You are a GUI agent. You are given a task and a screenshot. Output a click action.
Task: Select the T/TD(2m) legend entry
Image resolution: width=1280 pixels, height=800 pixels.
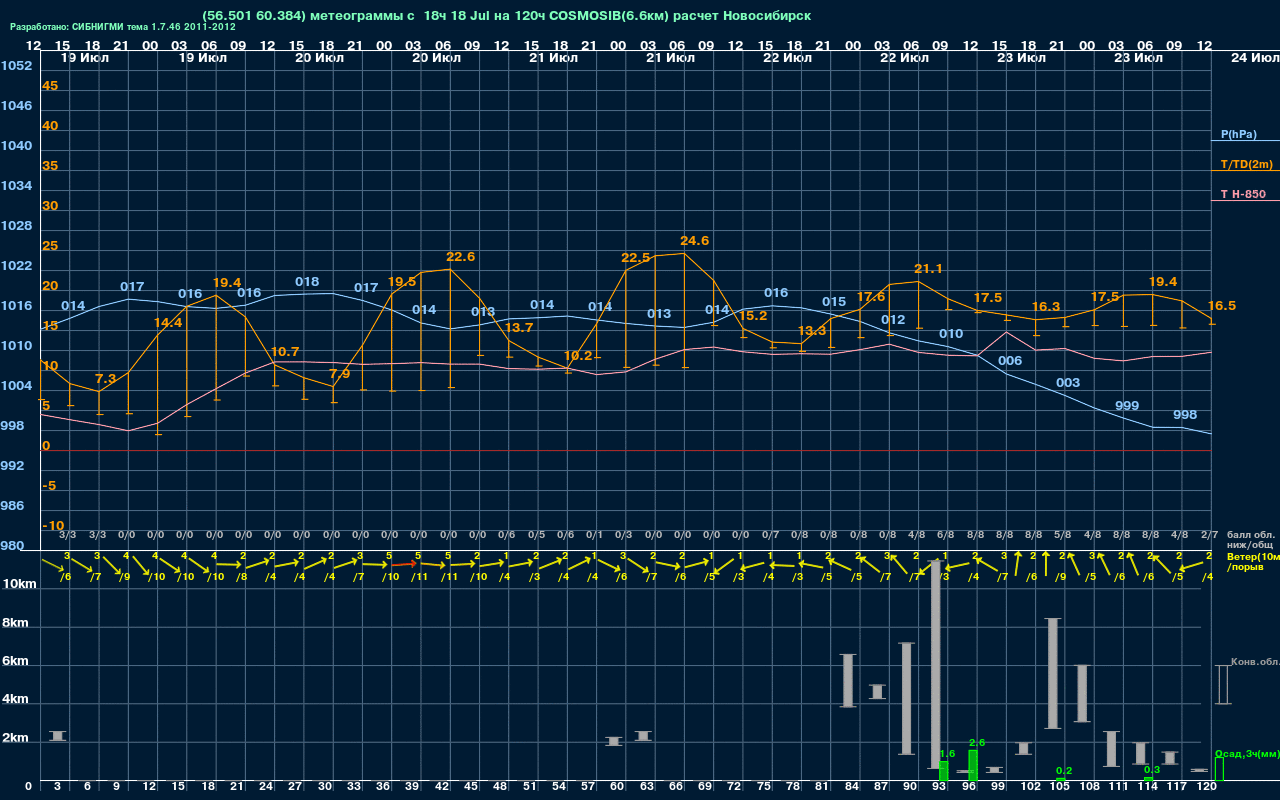(x=1246, y=164)
